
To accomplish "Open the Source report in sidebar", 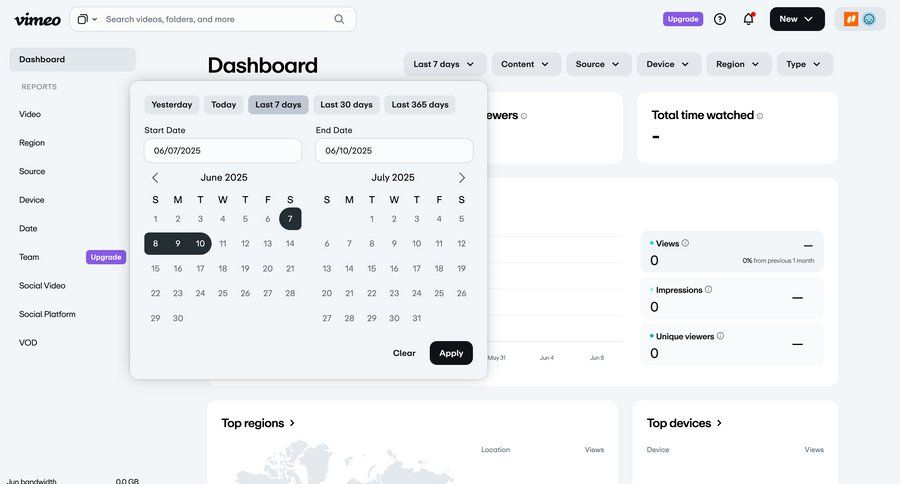I will 32,171.
